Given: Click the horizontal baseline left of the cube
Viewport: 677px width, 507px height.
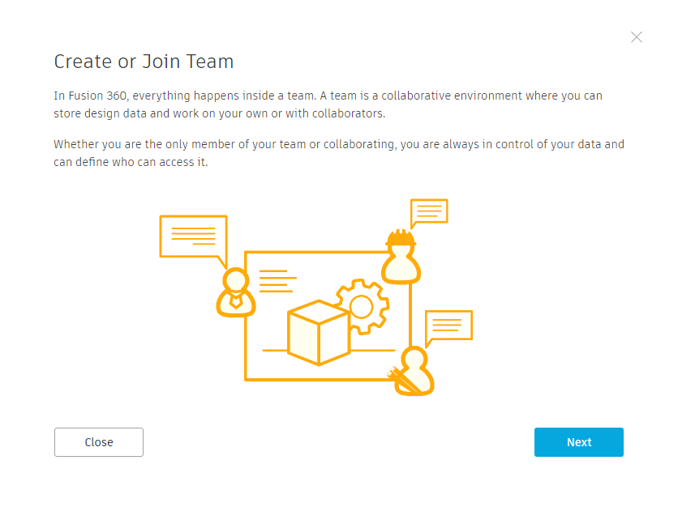Looking at the screenshot, I should (x=275, y=350).
